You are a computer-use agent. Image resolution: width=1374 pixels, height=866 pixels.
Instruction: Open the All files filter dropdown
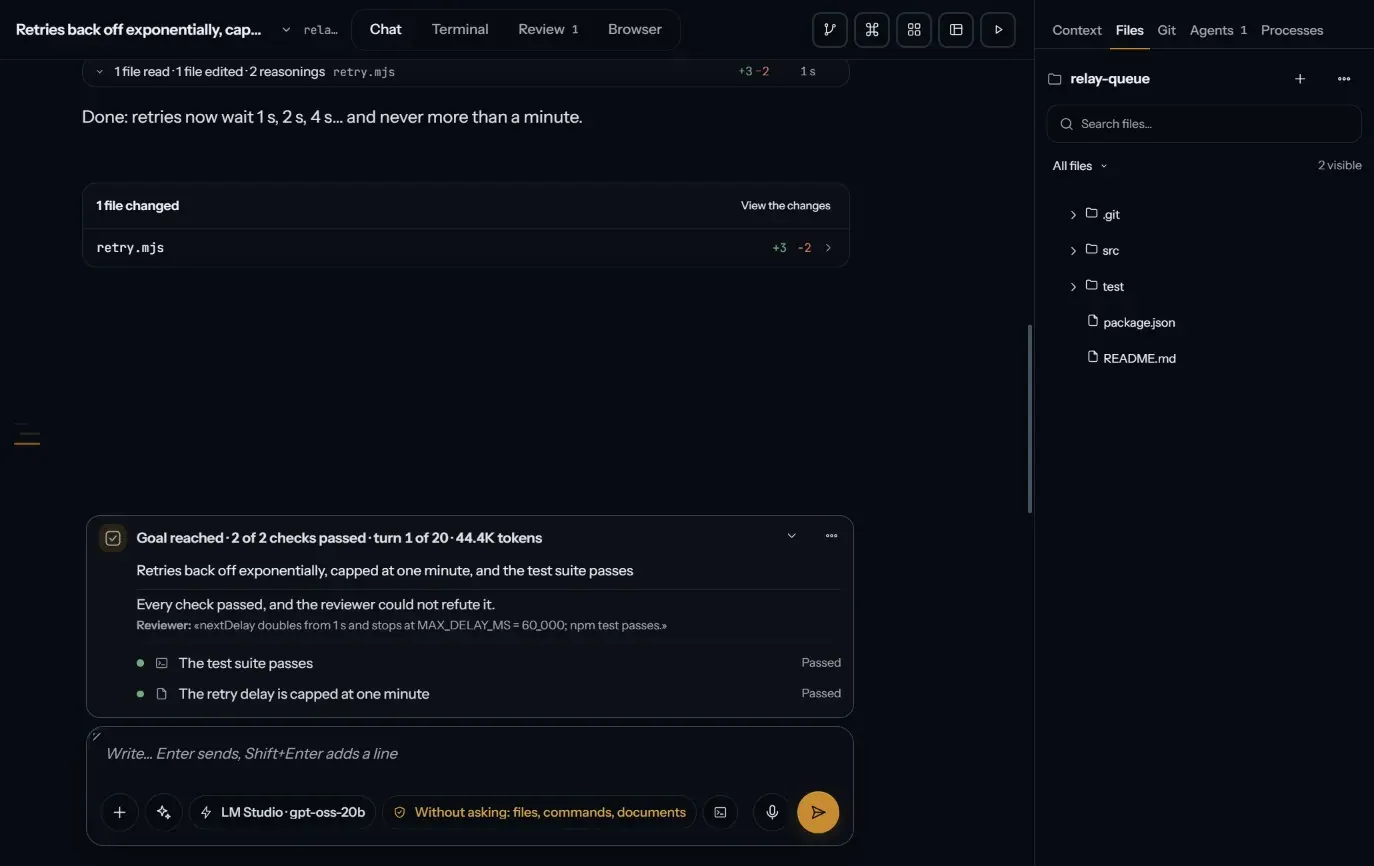pyautogui.click(x=1080, y=166)
